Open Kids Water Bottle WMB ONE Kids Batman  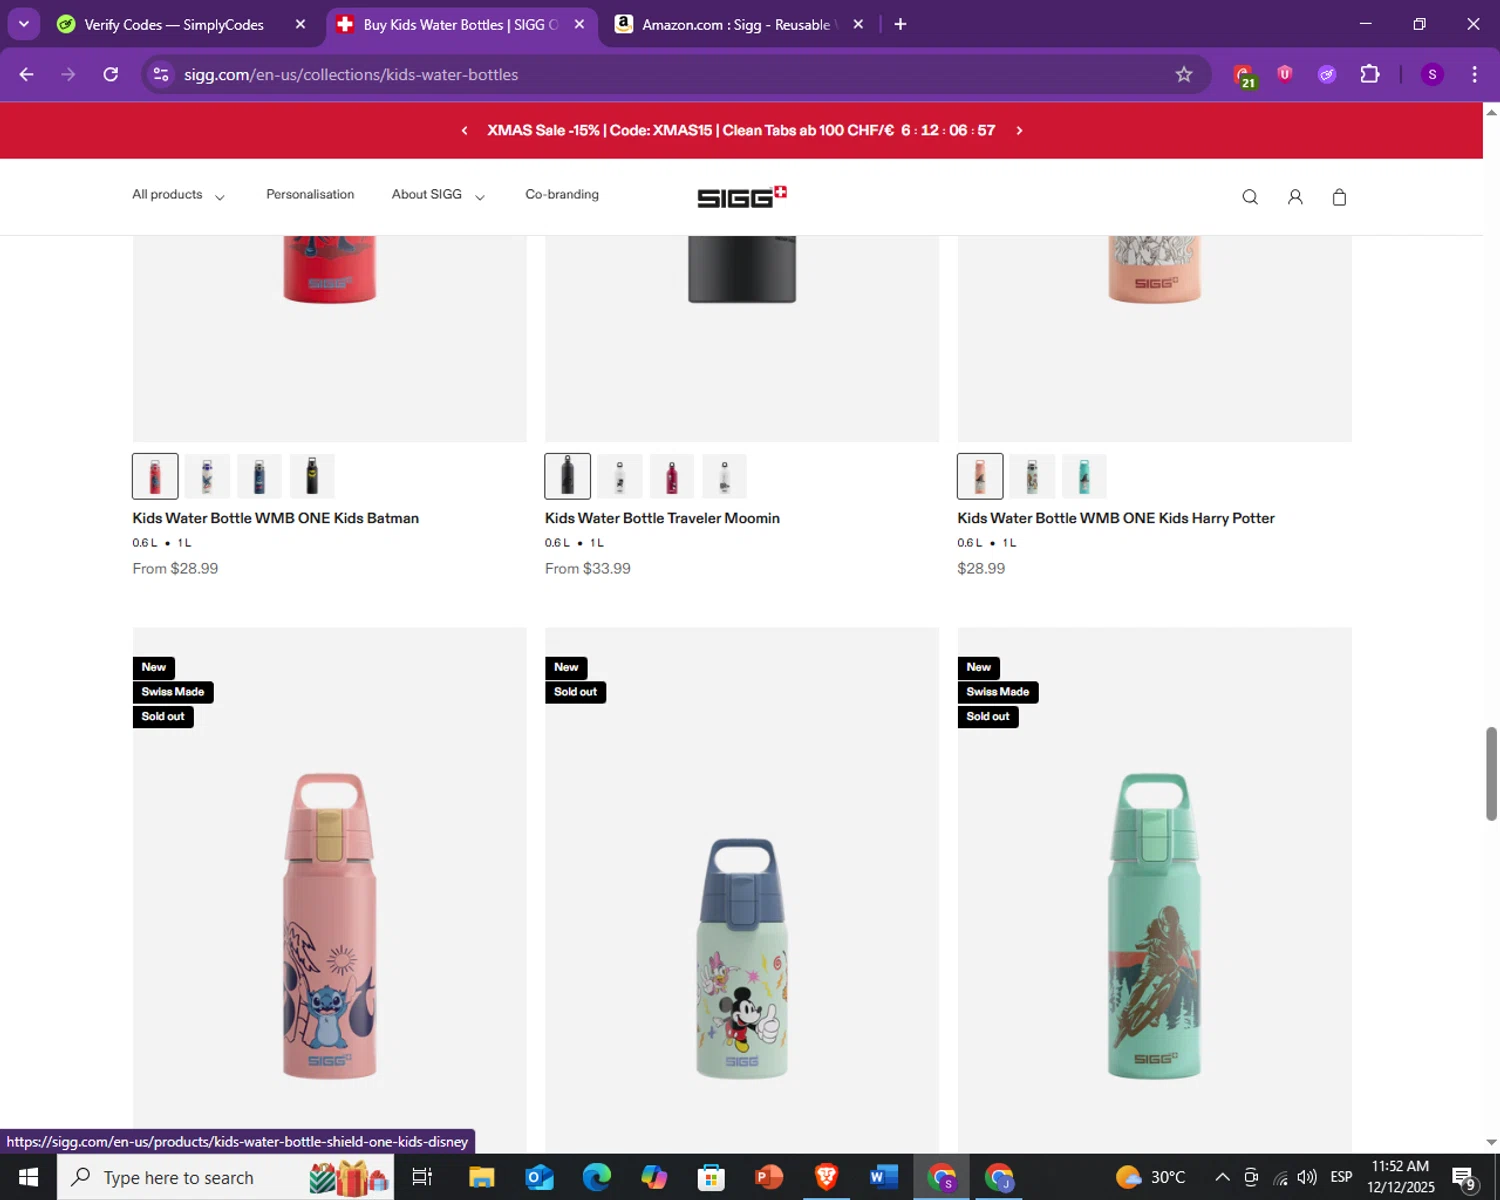(276, 518)
